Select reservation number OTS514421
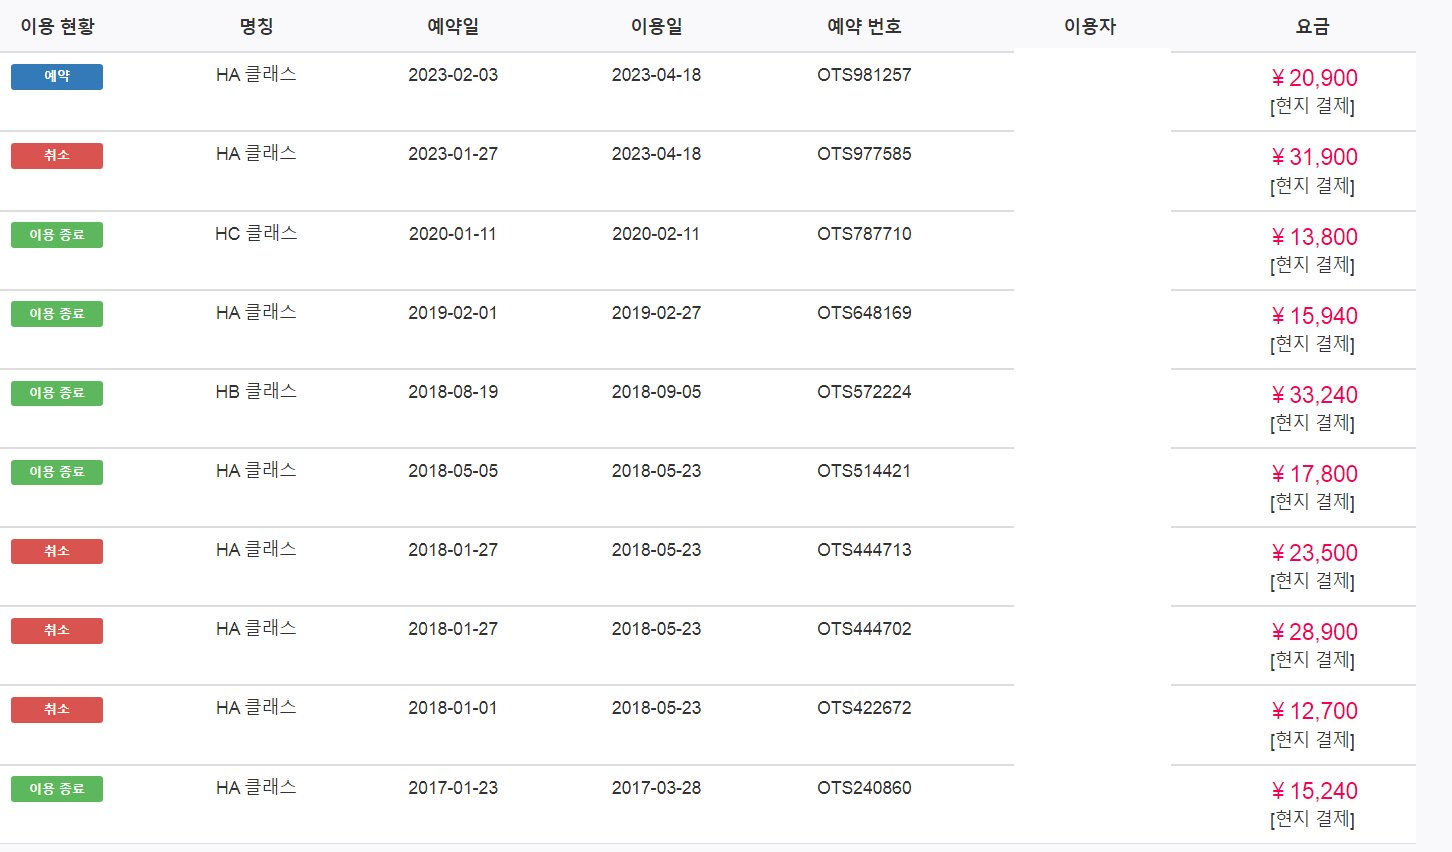Viewport: 1452px width, 852px height. [864, 471]
